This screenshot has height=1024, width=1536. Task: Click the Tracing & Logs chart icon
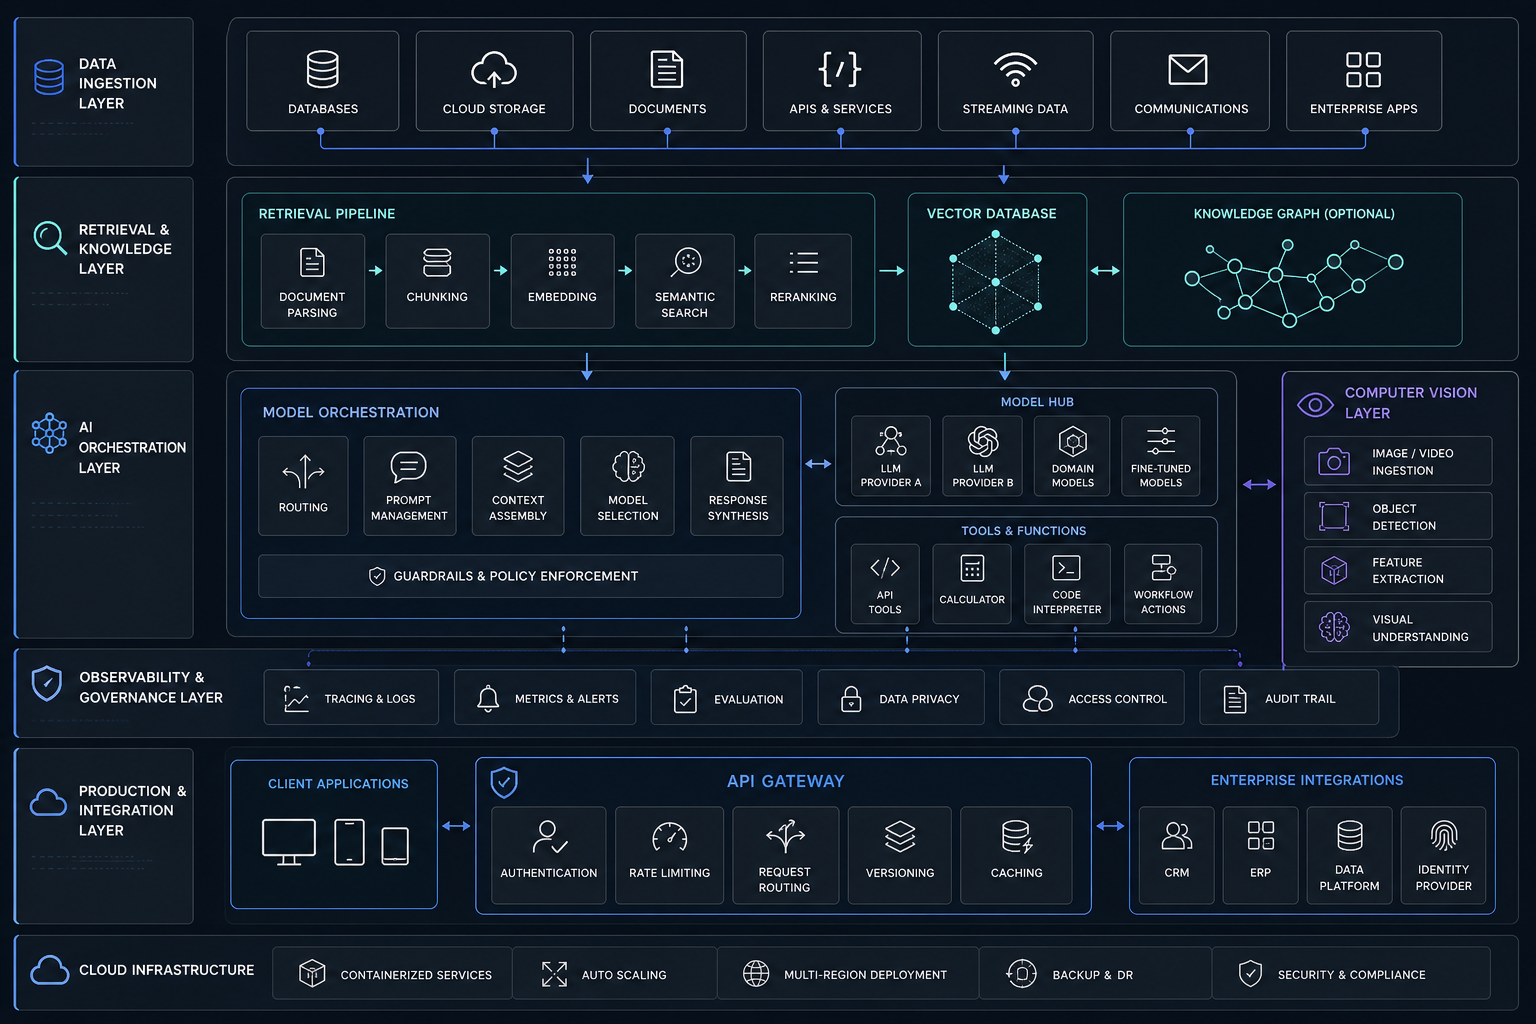coord(296,698)
